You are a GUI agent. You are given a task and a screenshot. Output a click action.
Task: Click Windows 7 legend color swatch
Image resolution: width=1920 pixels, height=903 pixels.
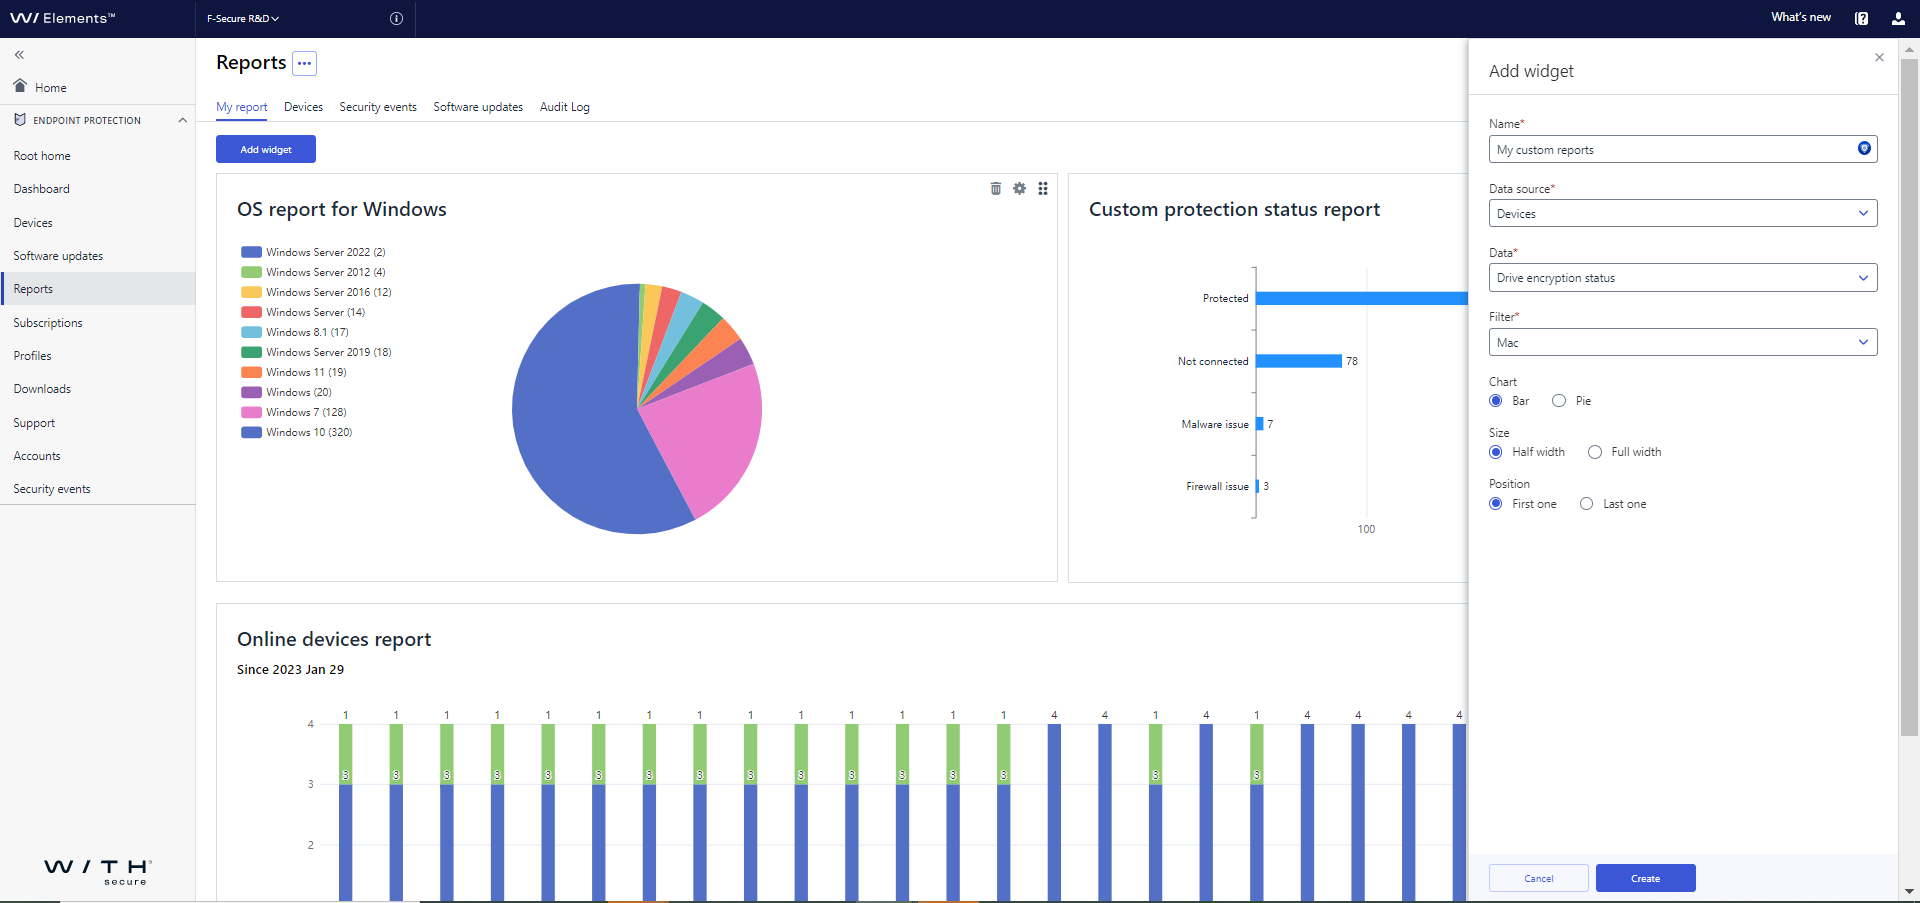pyautogui.click(x=251, y=412)
